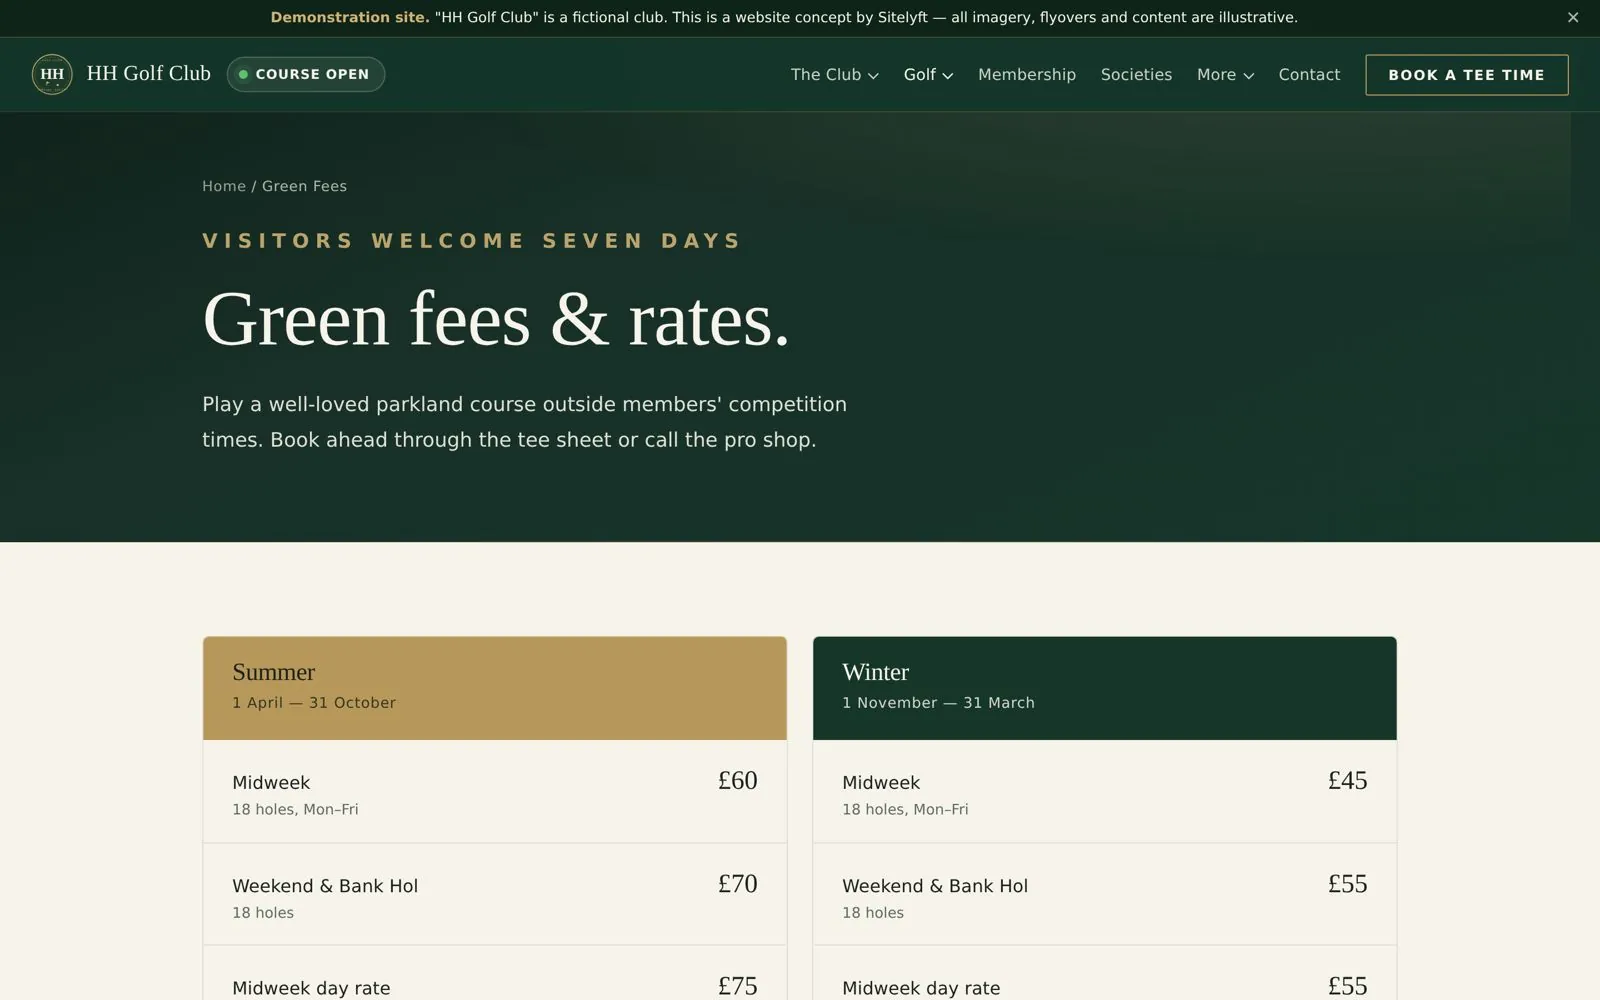Click the Summer Midweek £60 price
This screenshot has width=1600, height=1000.
coord(738,781)
